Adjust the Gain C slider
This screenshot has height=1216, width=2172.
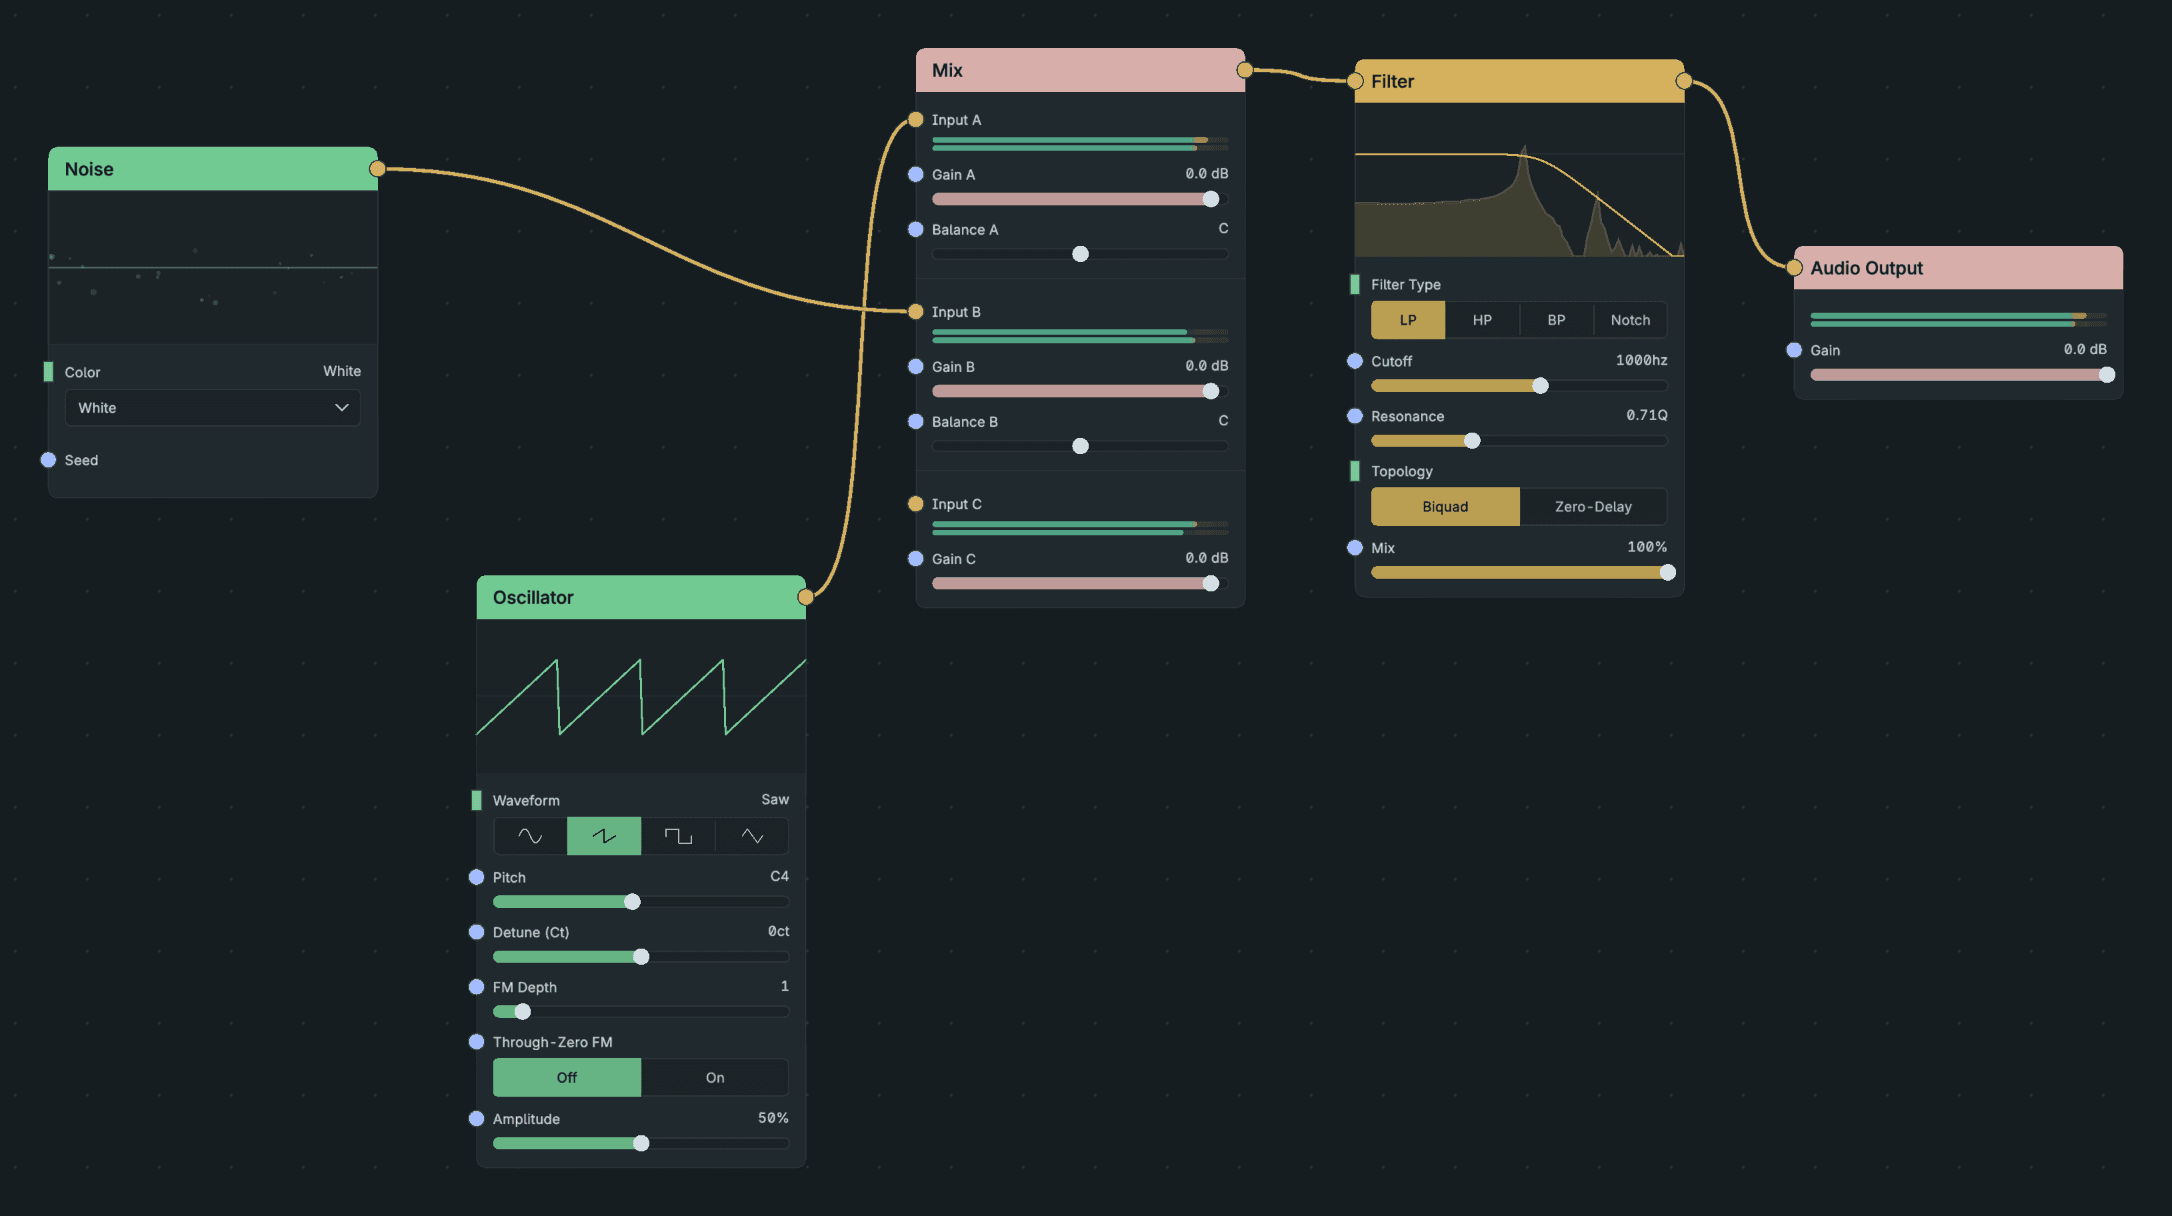tap(1080, 583)
